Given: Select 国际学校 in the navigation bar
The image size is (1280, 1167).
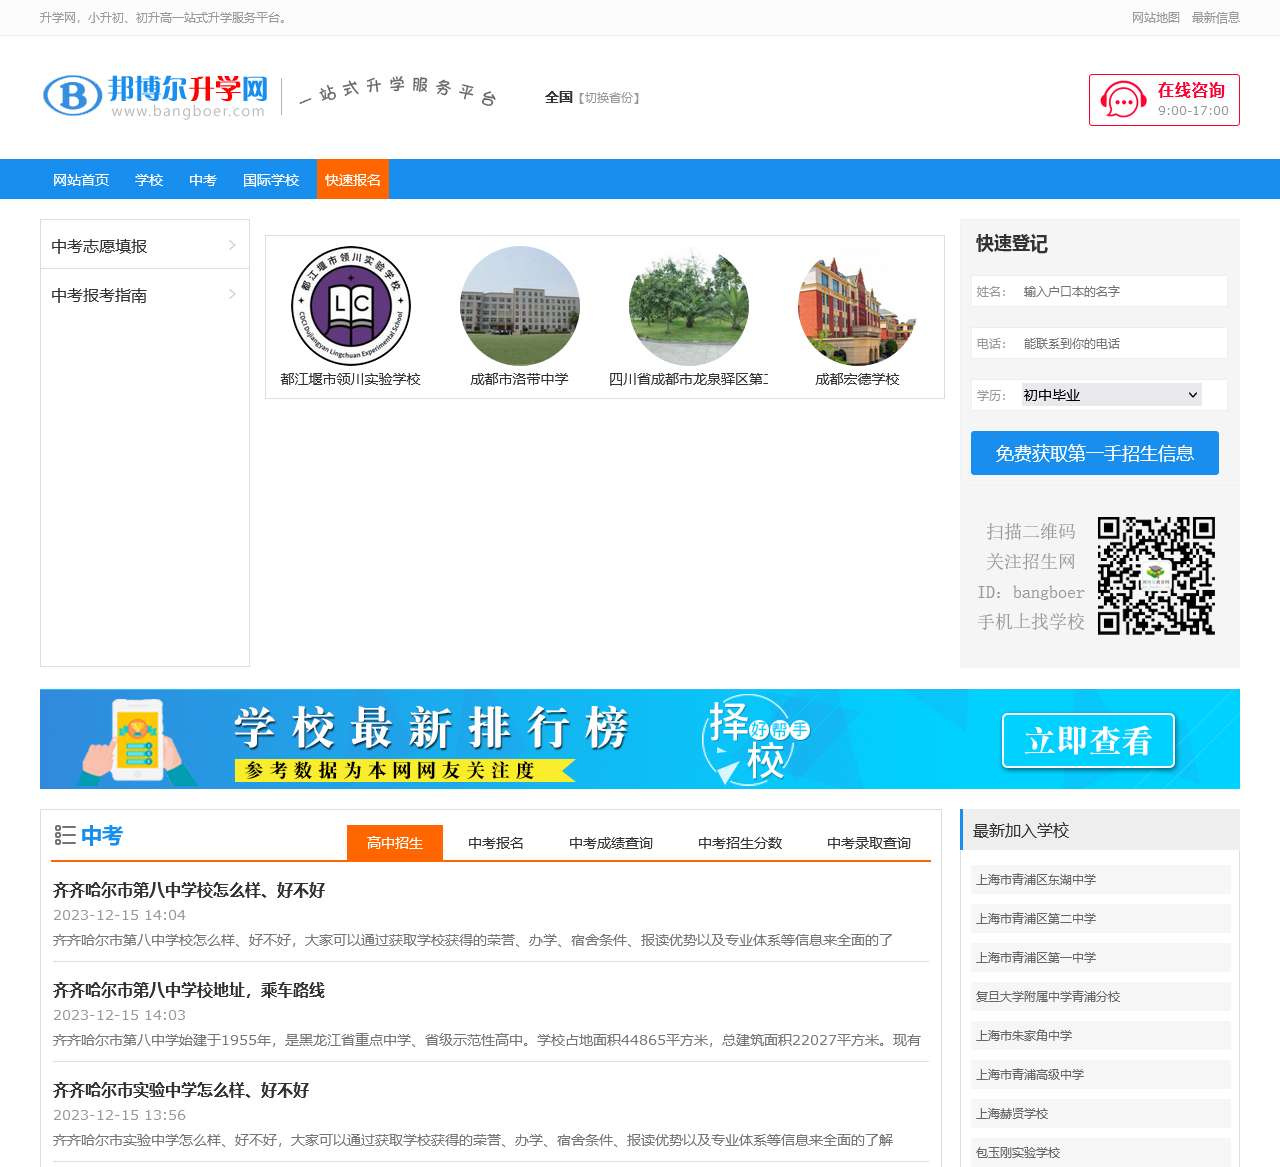Looking at the screenshot, I should pos(270,180).
